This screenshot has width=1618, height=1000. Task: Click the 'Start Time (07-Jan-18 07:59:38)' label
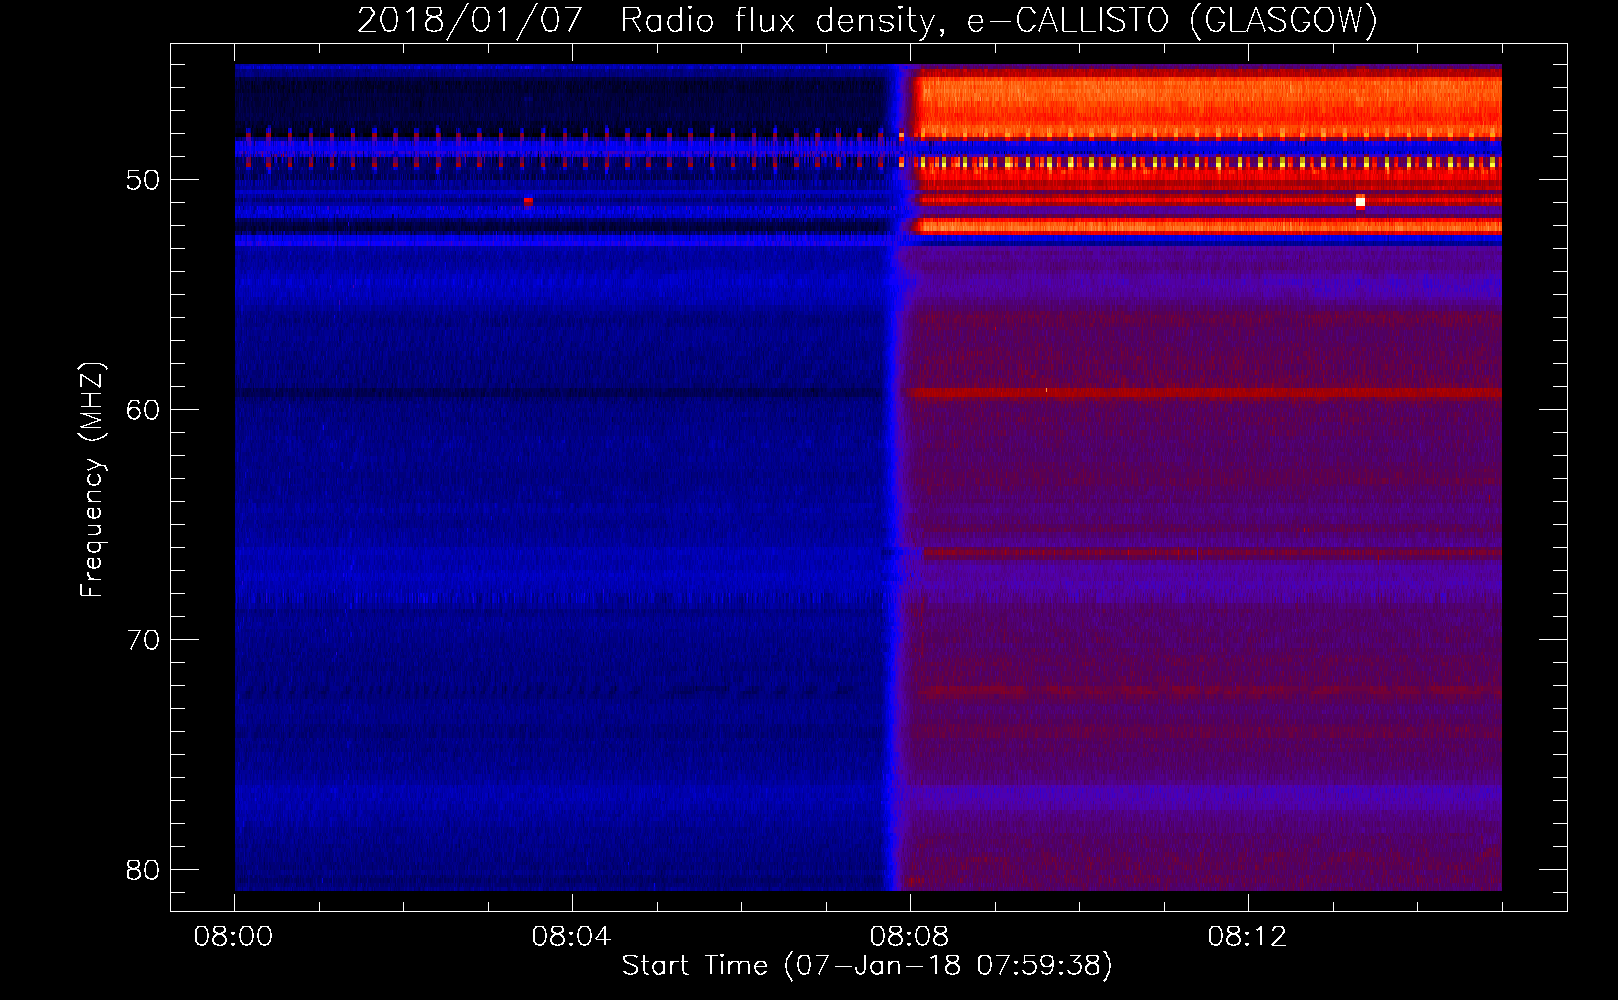(x=867, y=966)
